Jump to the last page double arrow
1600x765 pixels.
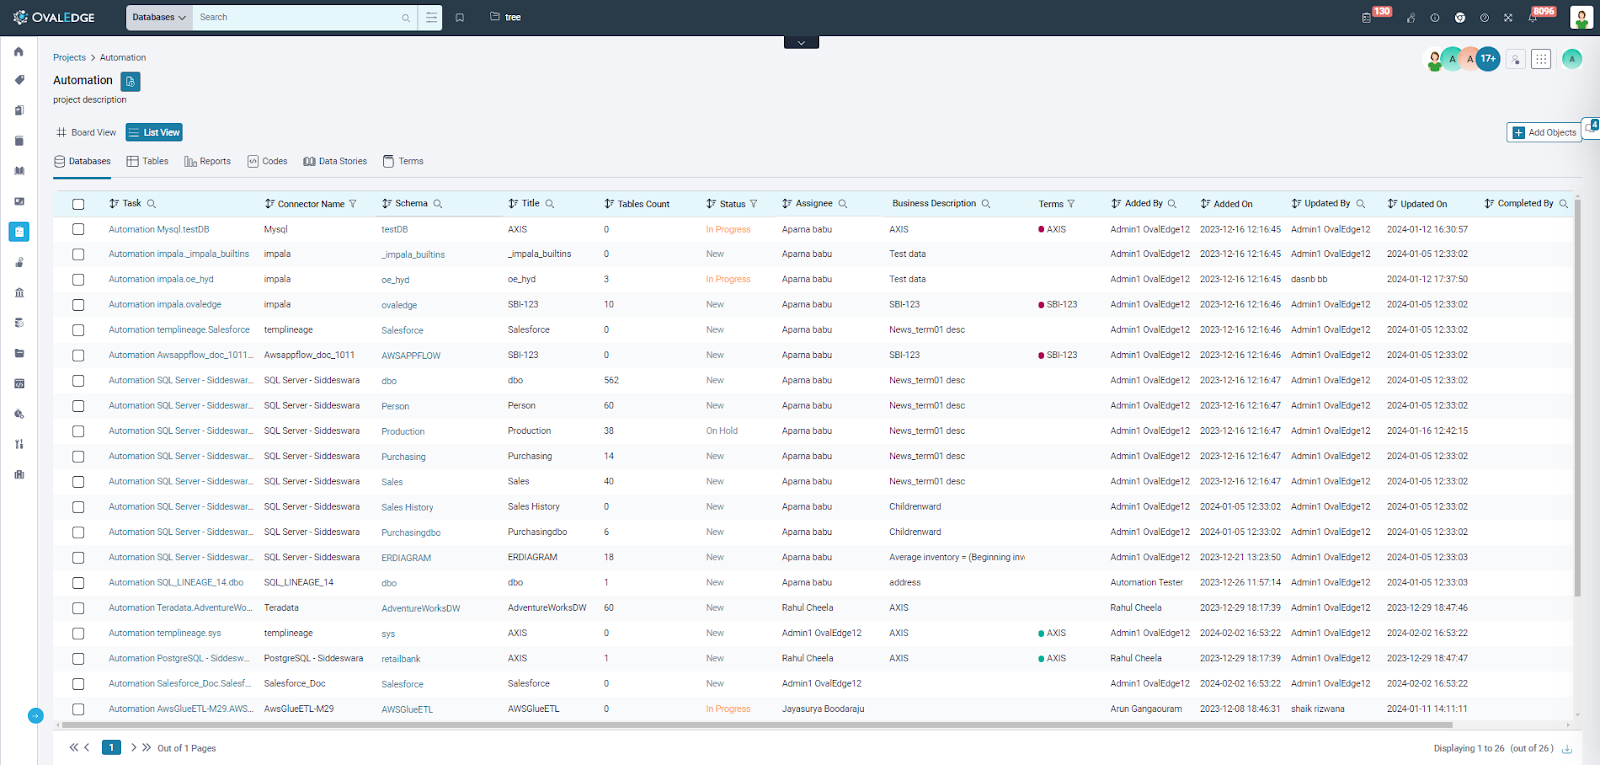coord(146,747)
